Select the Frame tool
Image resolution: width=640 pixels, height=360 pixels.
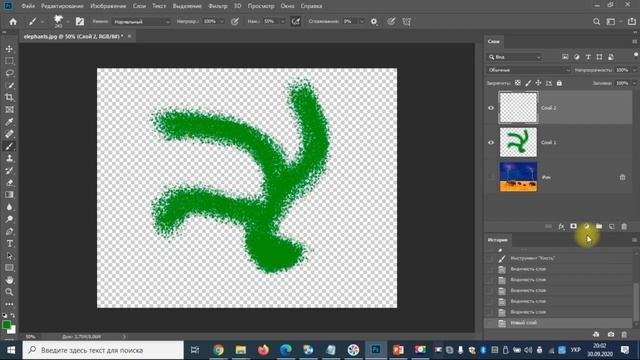[x=9, y=110]
